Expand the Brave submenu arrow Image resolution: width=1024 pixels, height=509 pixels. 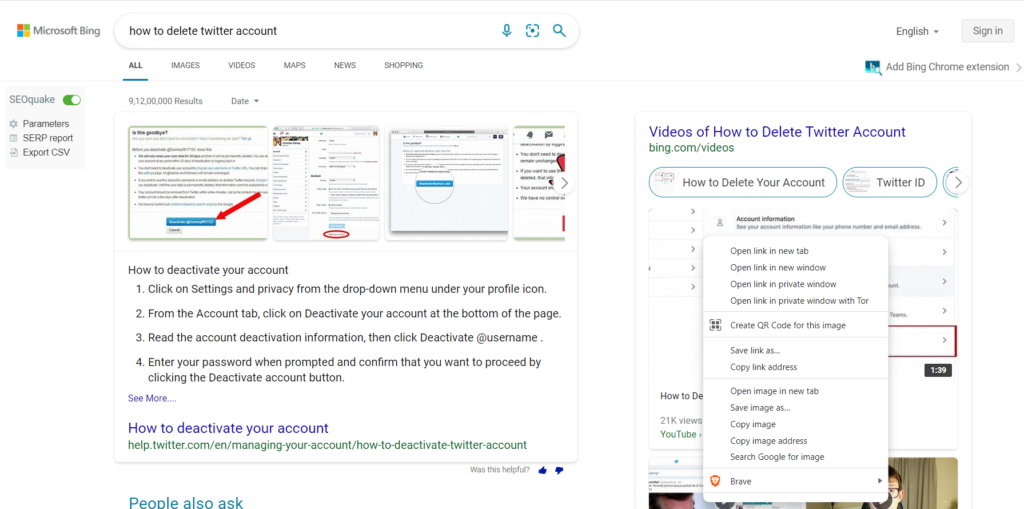click(x=880, y=481)
